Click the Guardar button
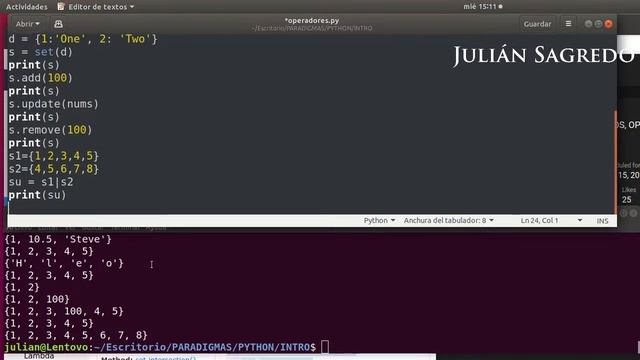 pos(537,24)
